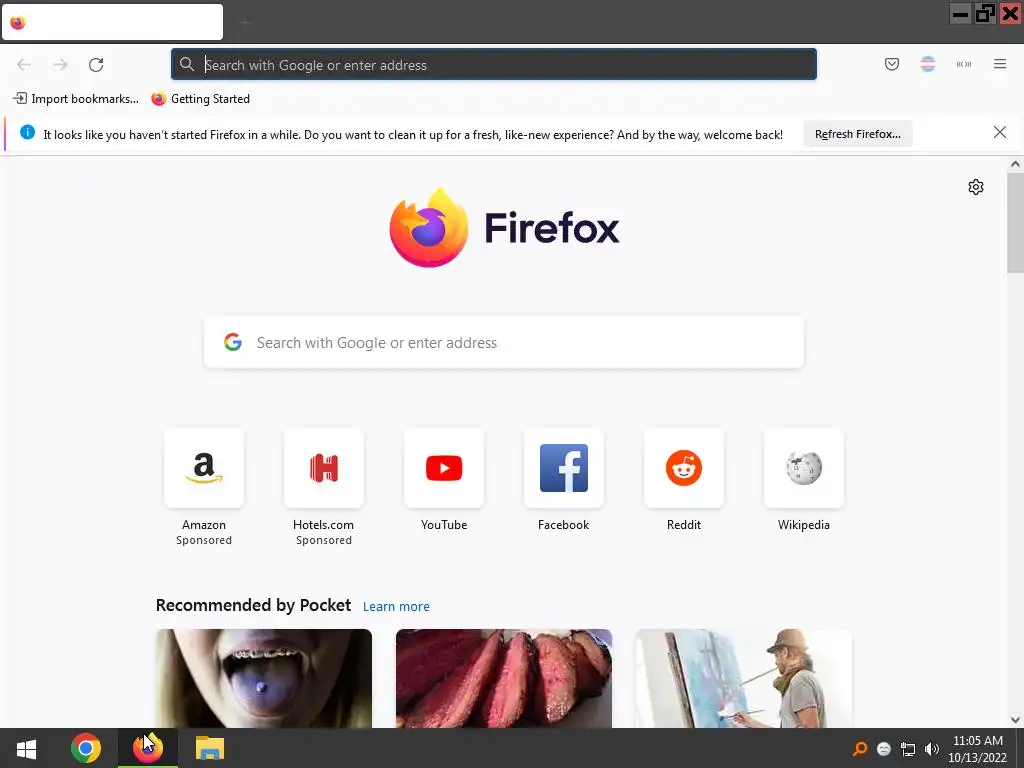Screen dimensions: 1024x768
Task: Launch Google Chrome from the taskbar
Action: click(x=86, y=748)
